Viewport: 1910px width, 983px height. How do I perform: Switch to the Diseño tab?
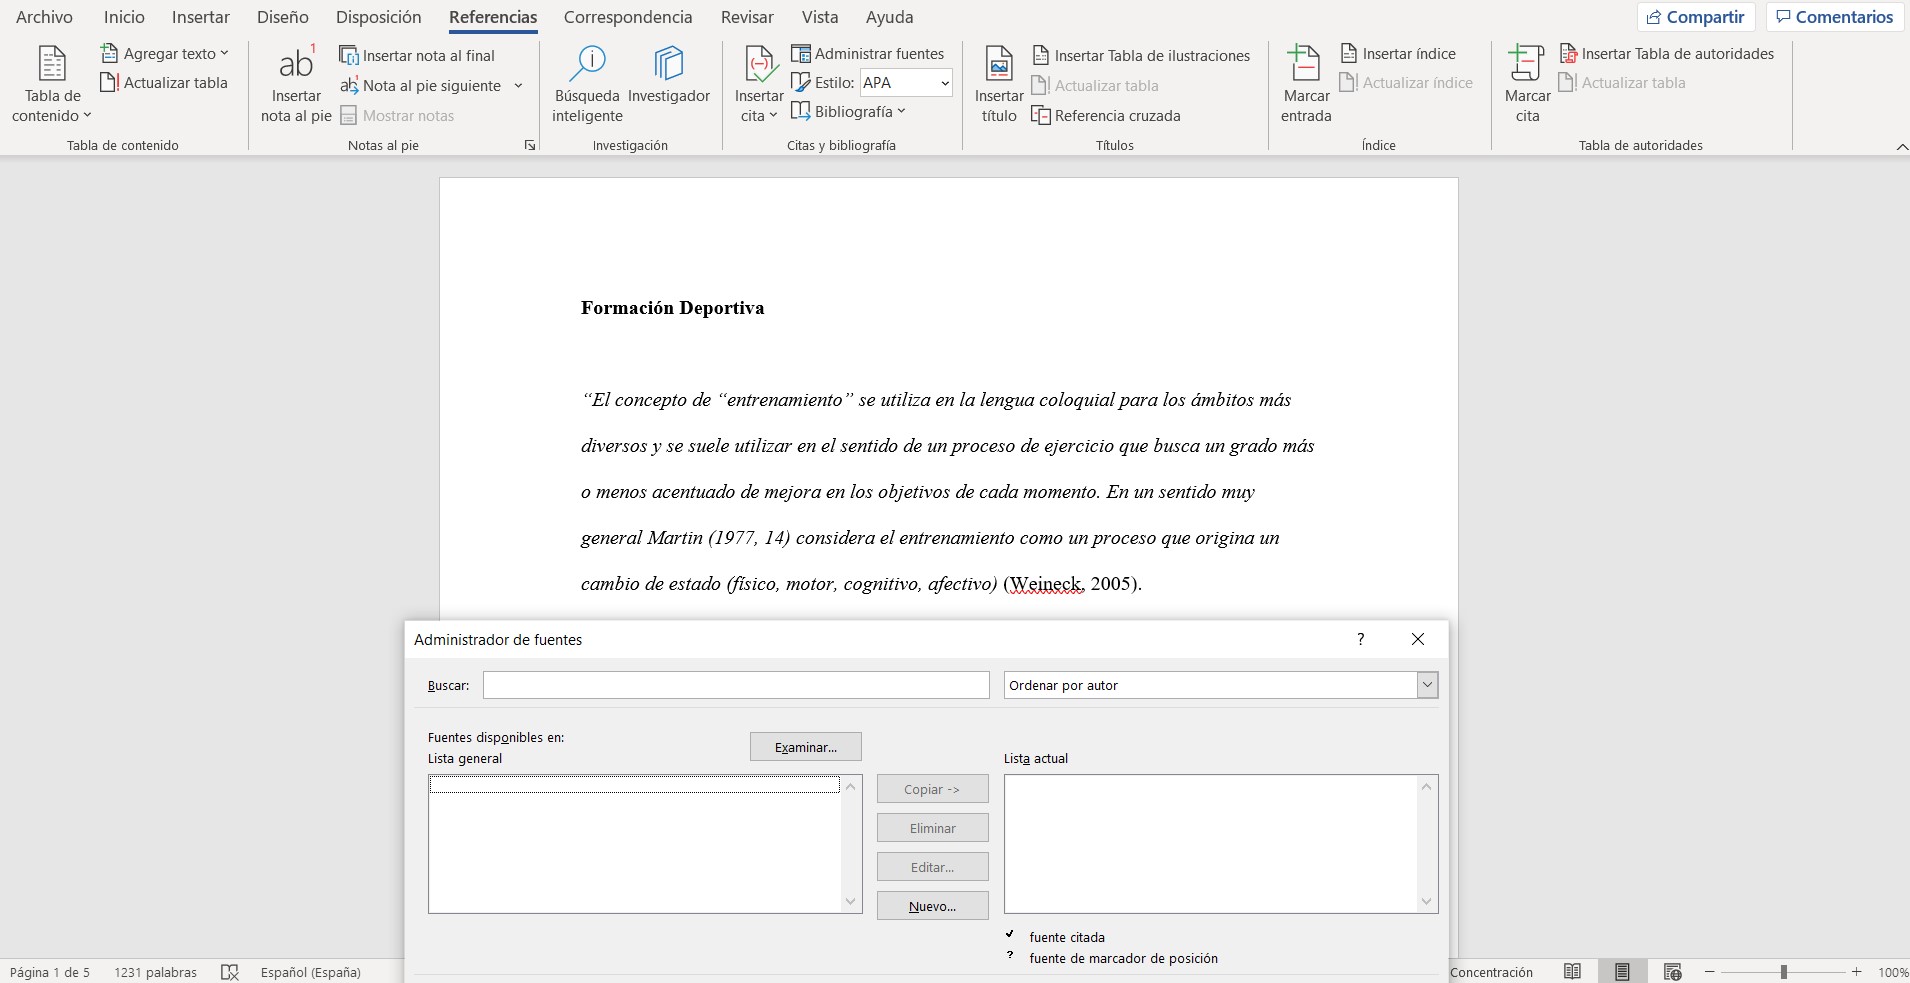tap(283, 17)
